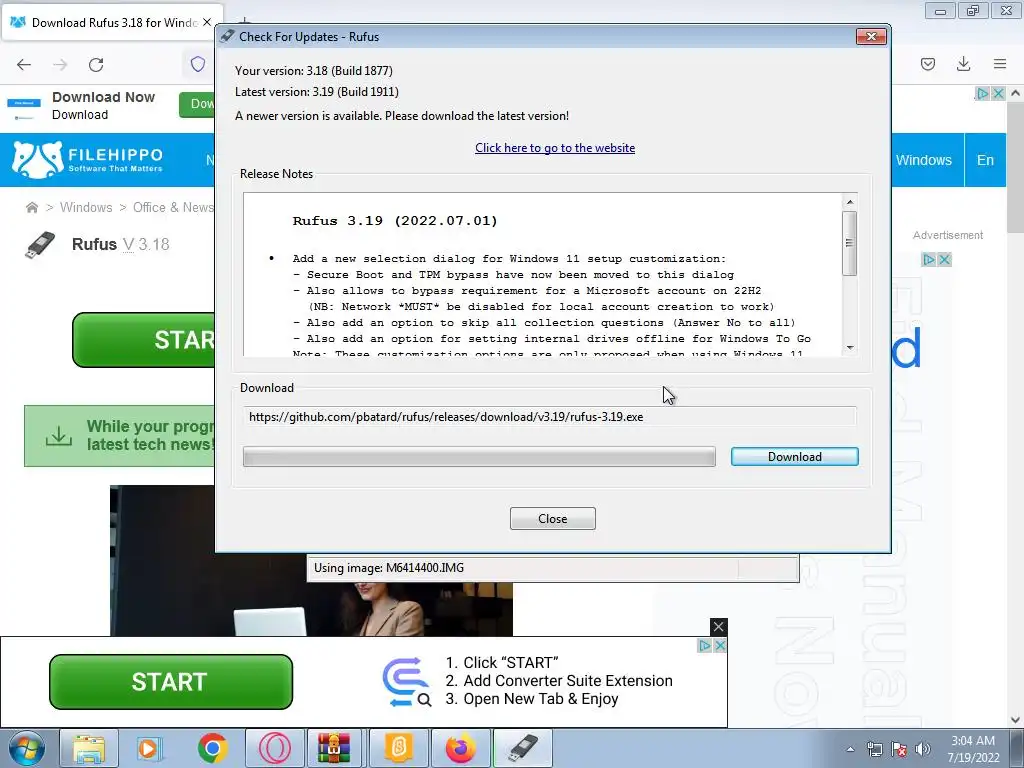
Task: Open Windows Explorer from the taskbar
Action: tap(89, 748)
